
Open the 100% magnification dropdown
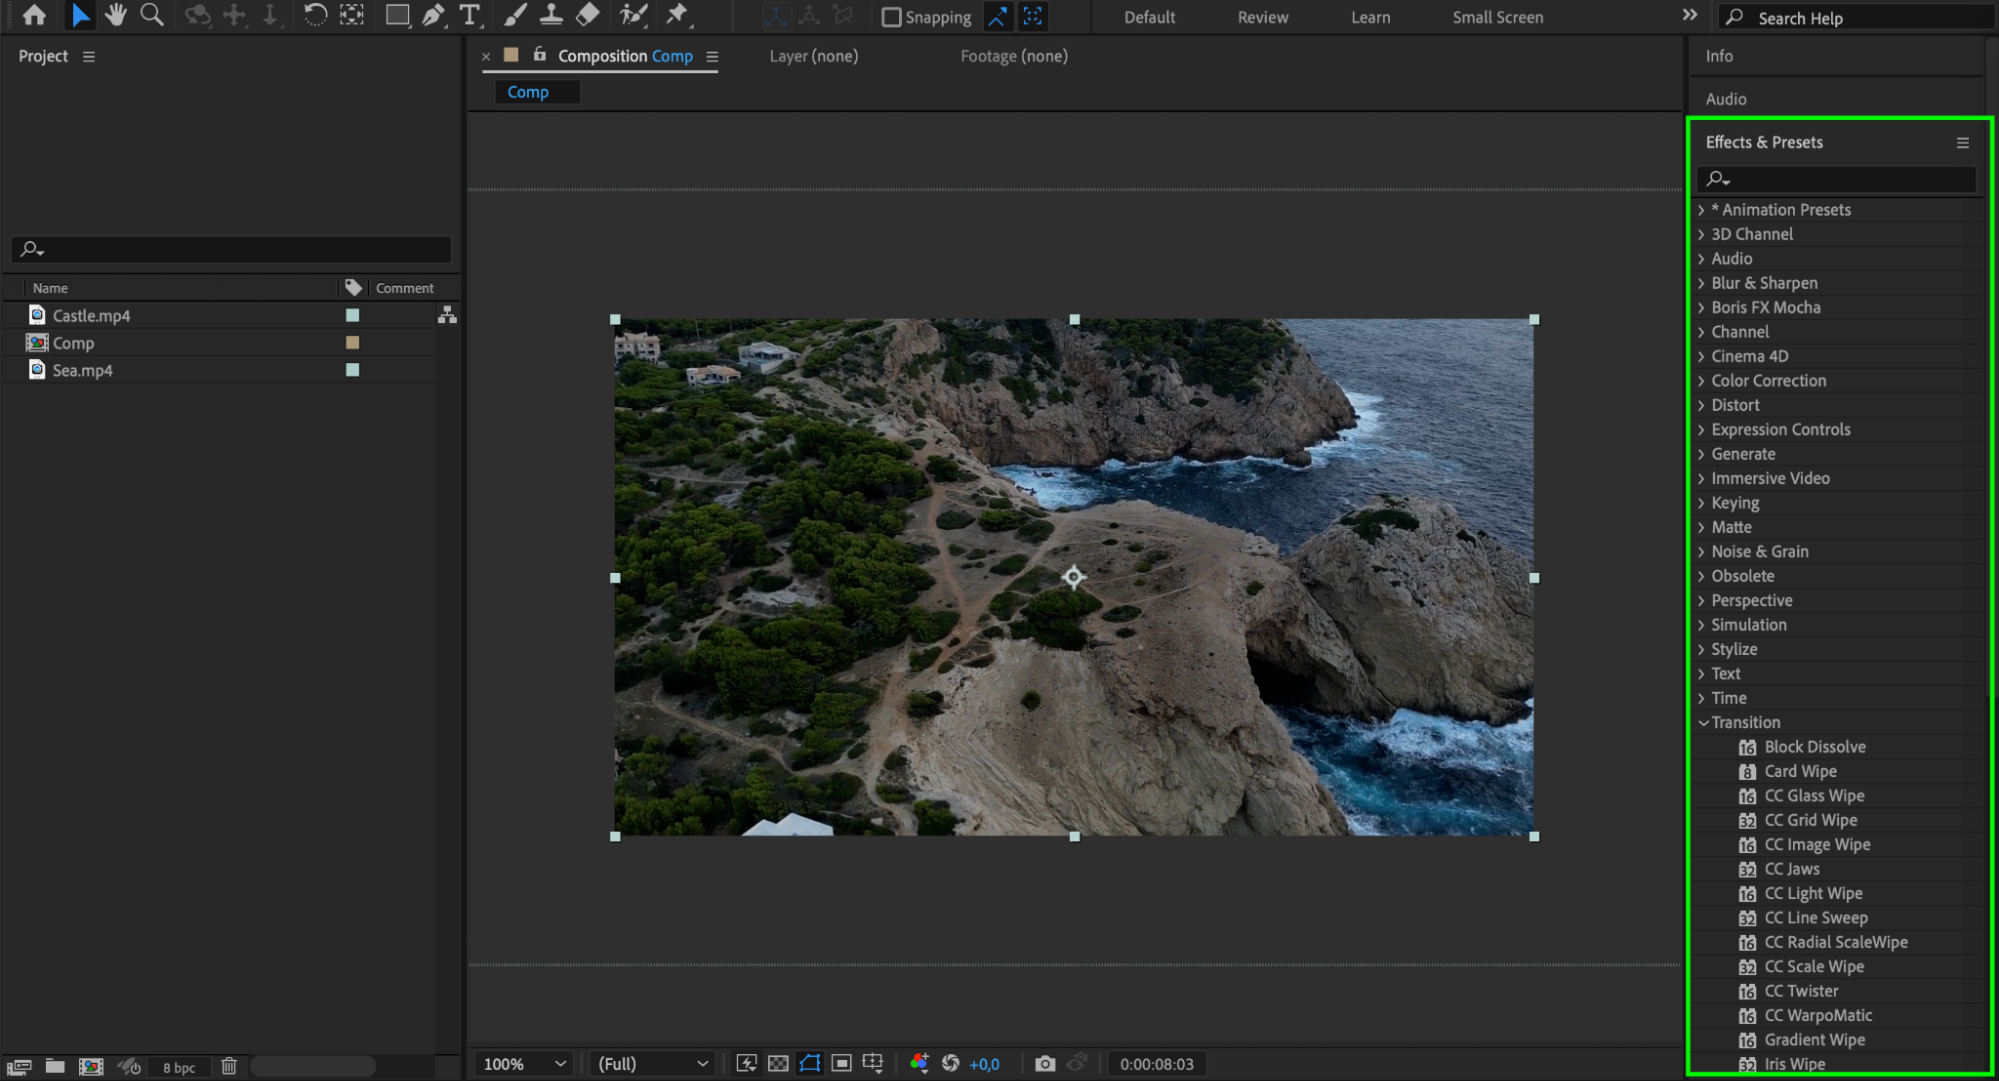(524, 1064)
